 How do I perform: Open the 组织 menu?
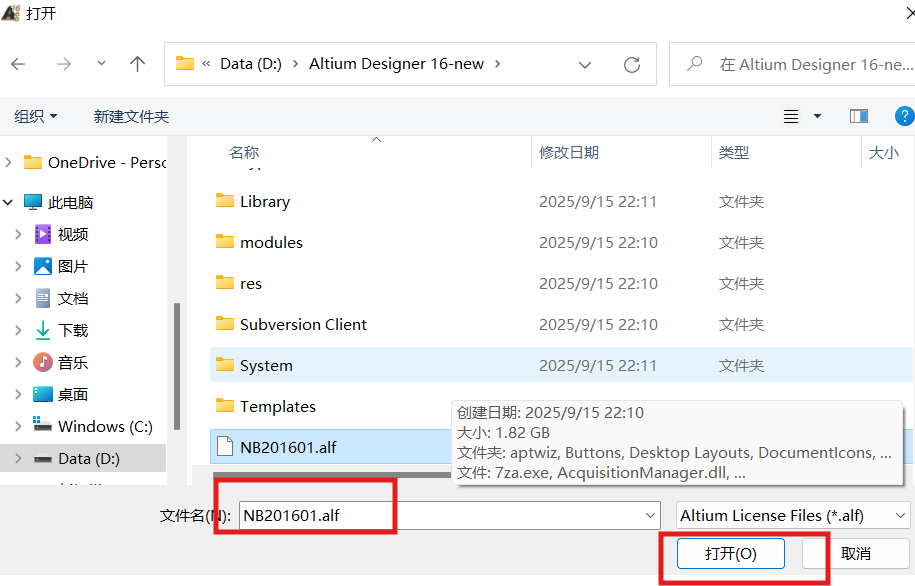pyautogui.click(x=36, y=116)
